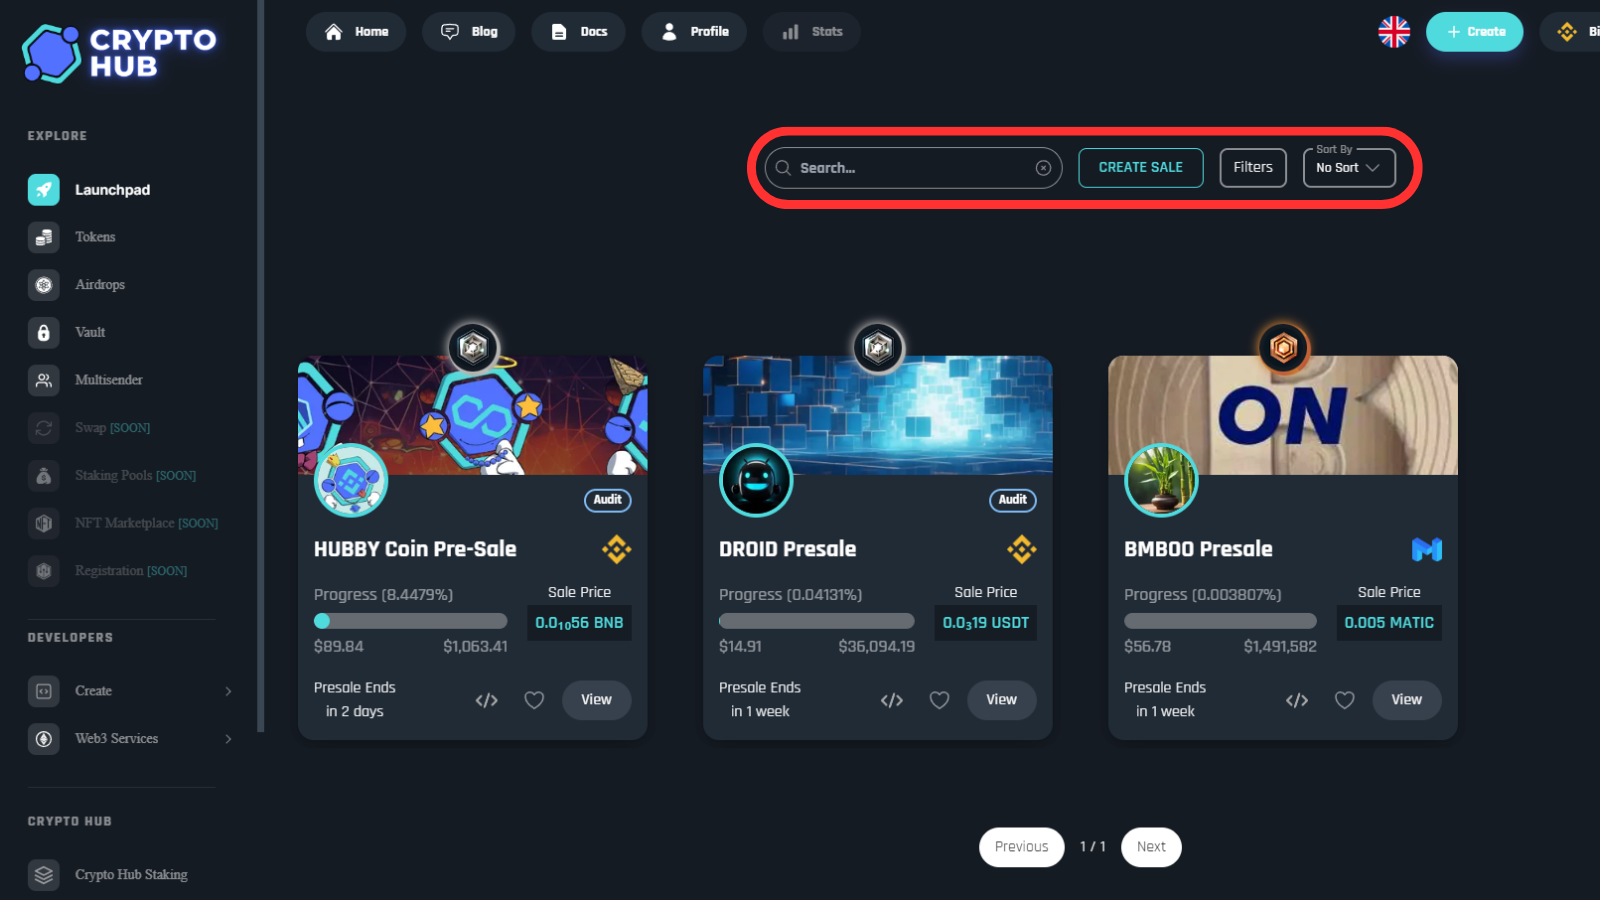The width and height of the screenshot is (1600, 900).
Task: Favorite the HUBBY Coin Pre-Sale with heart
Action: click(x=534, y=700)
